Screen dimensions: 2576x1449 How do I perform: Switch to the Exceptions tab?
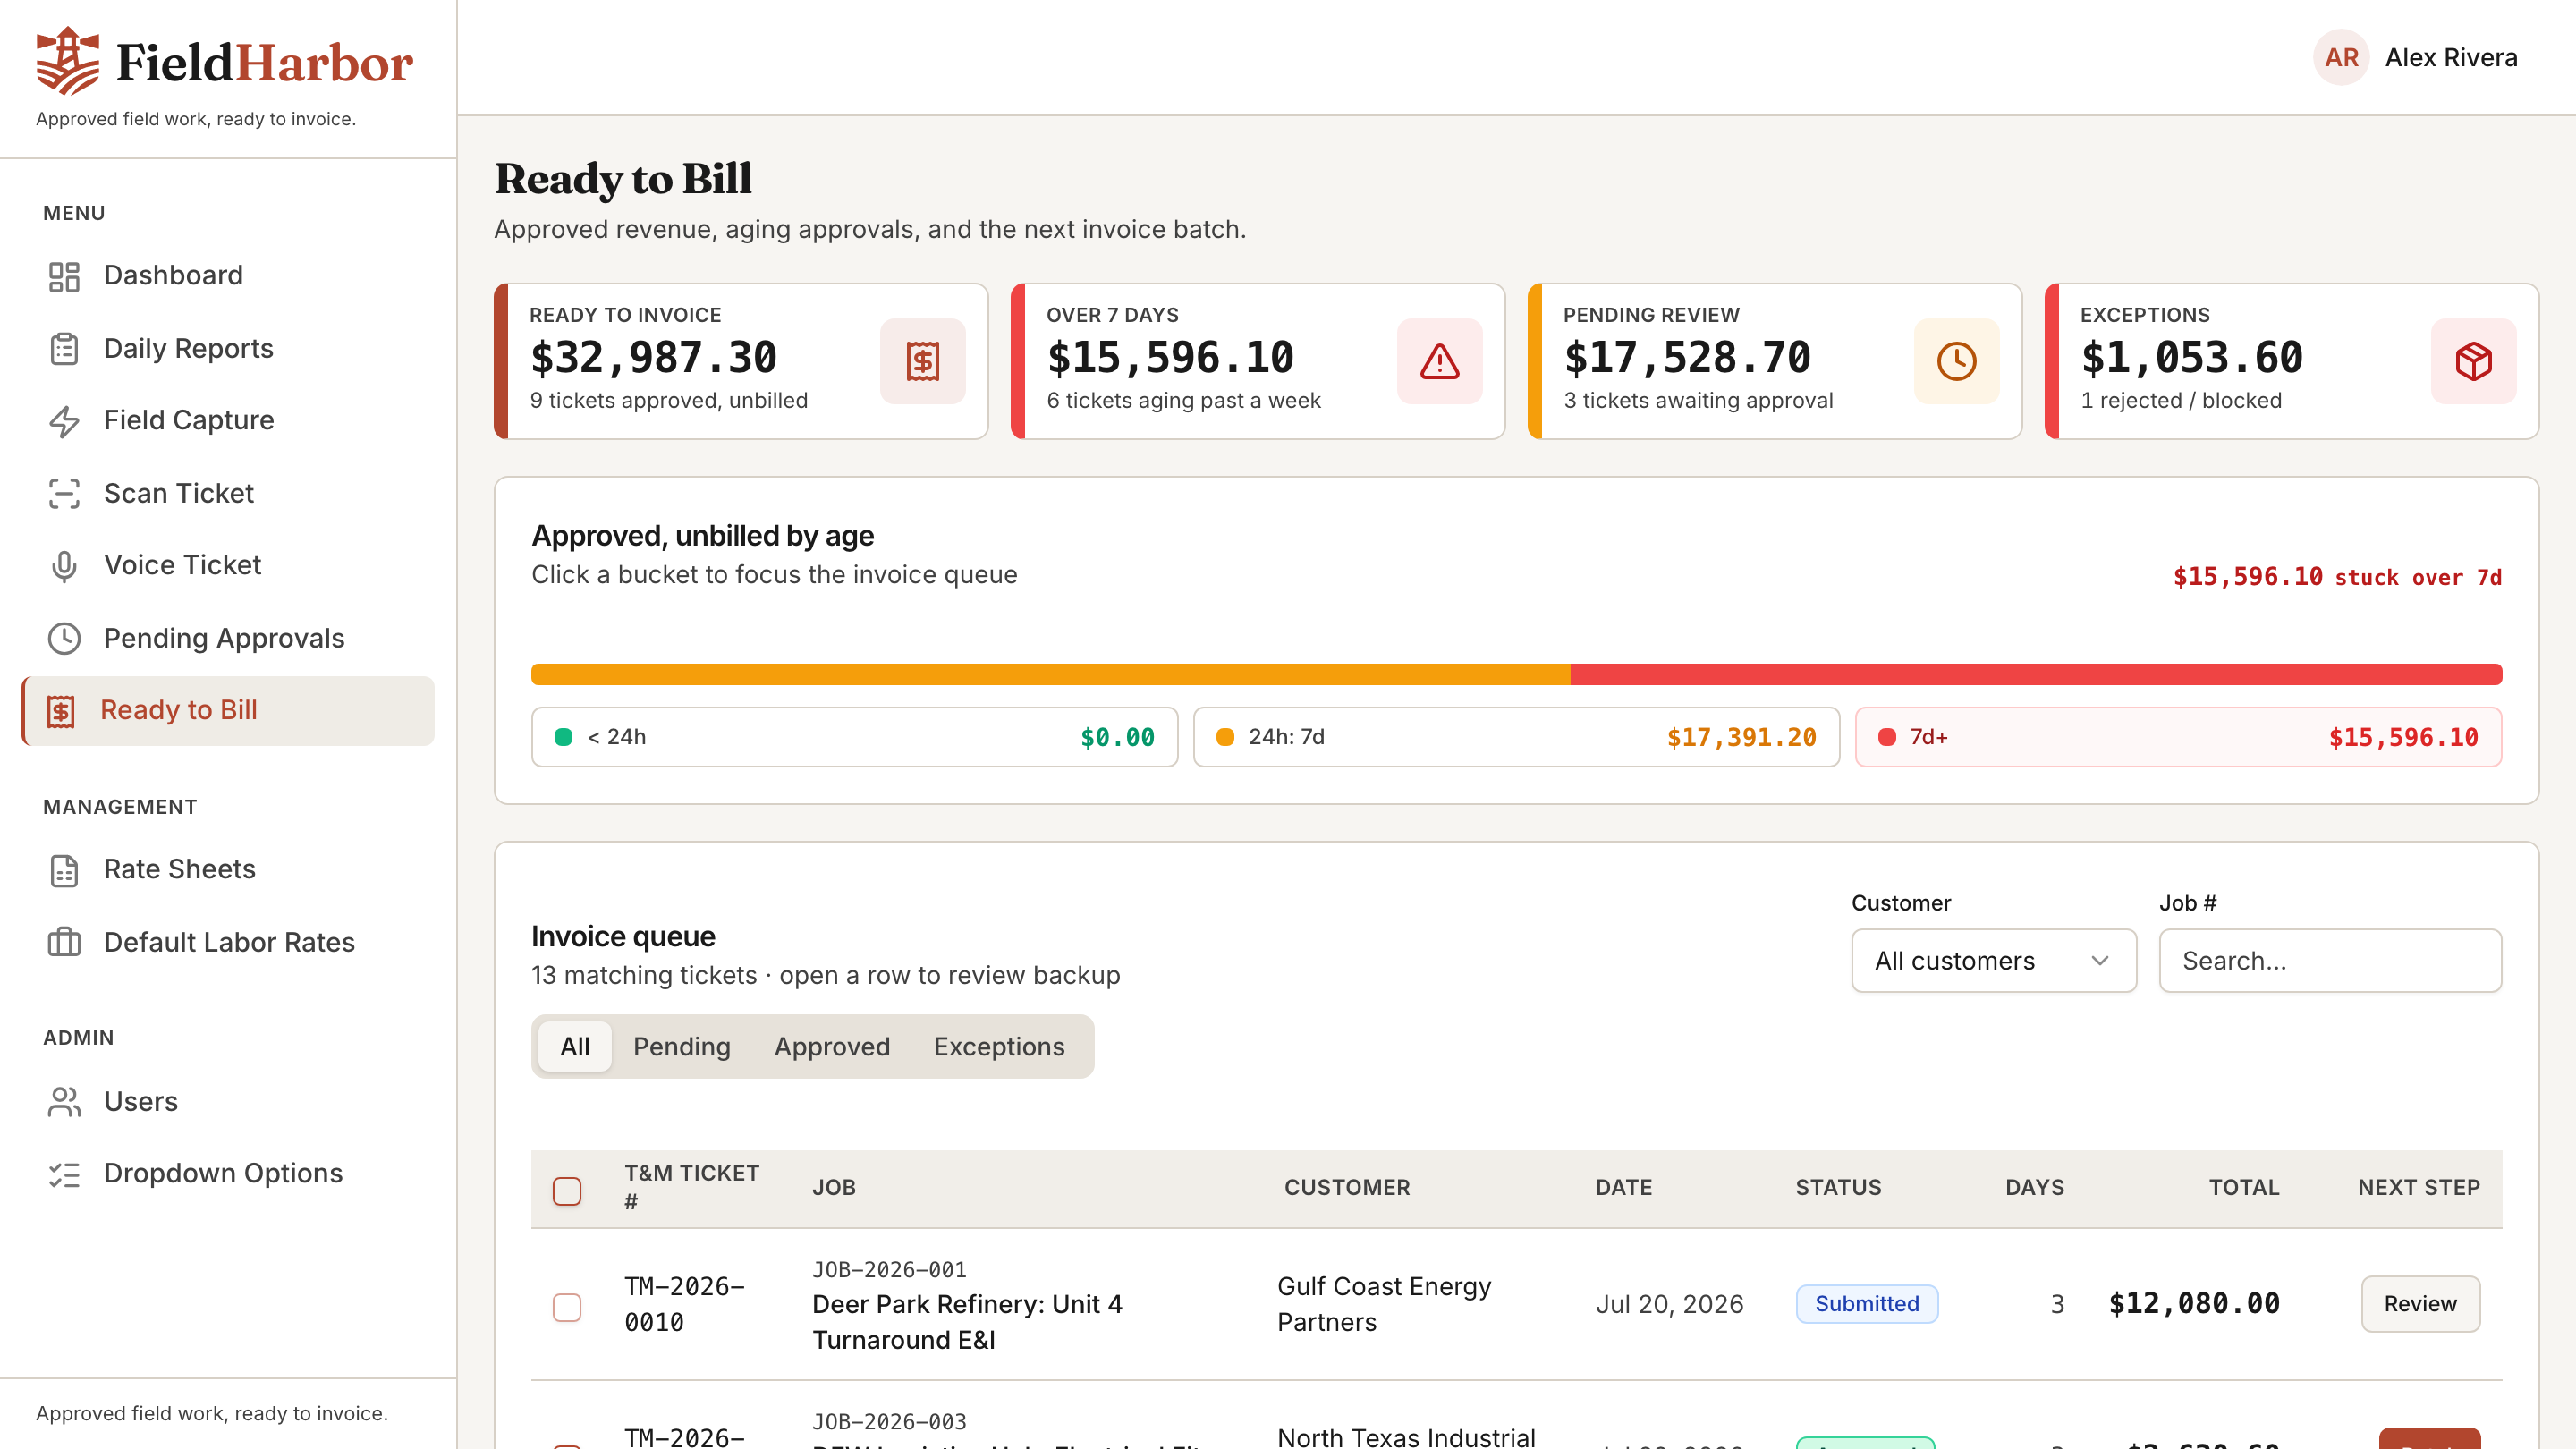[x=999, y=1046]
